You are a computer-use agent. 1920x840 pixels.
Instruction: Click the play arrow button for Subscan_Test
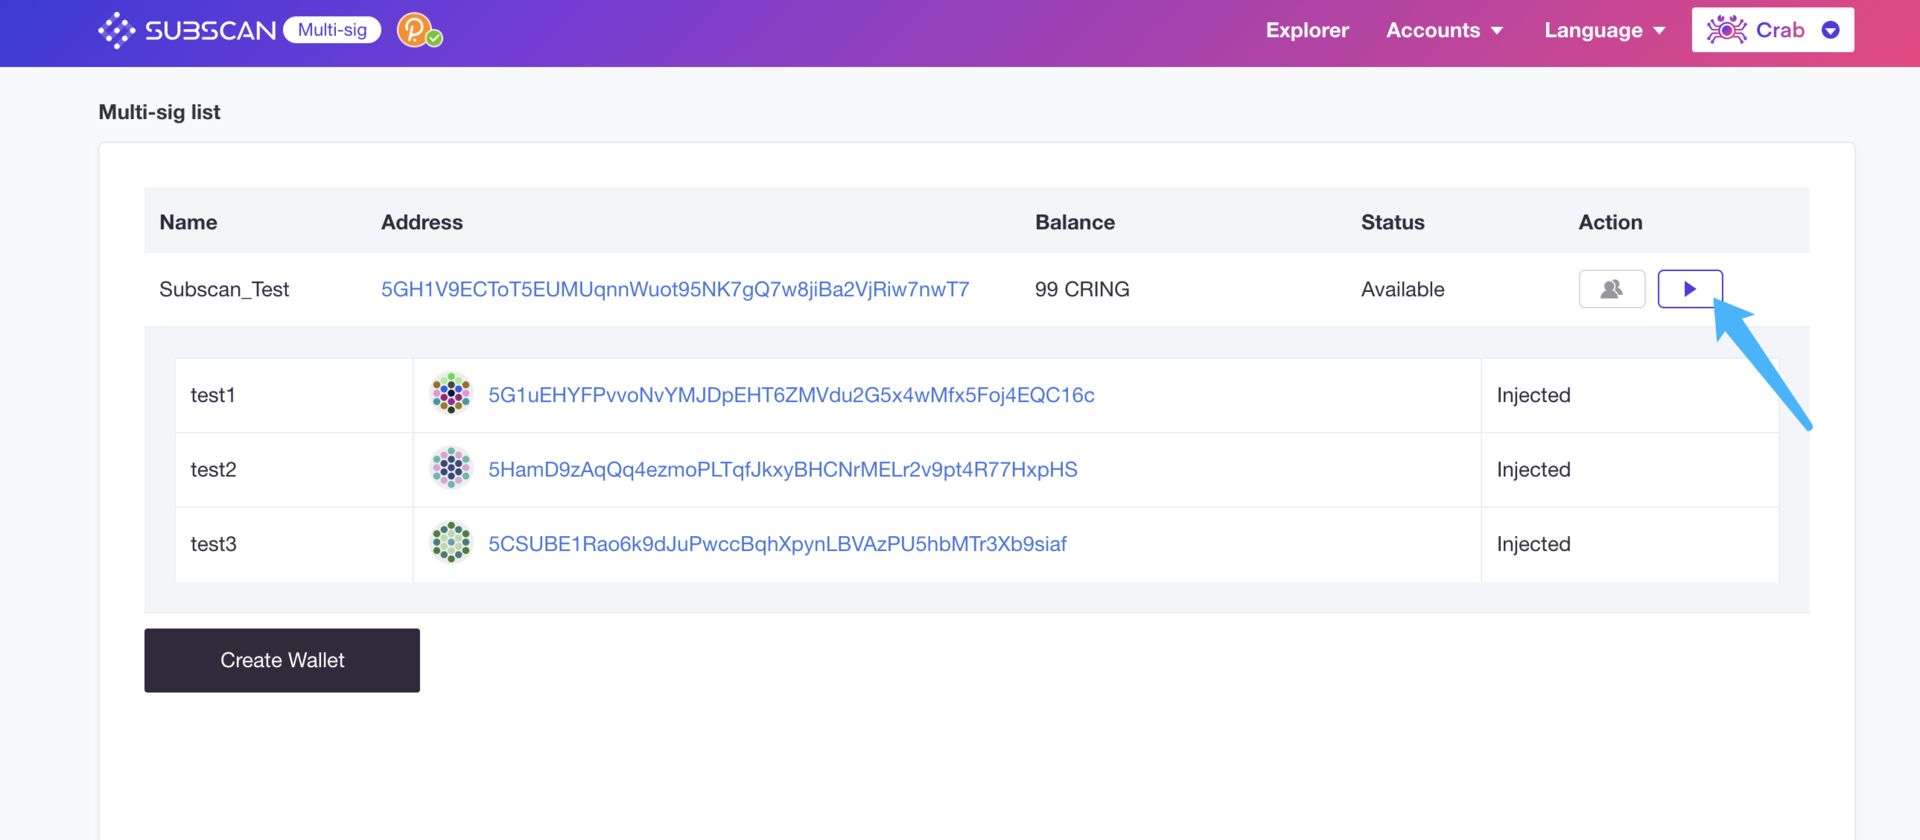tap(1690, 289)
